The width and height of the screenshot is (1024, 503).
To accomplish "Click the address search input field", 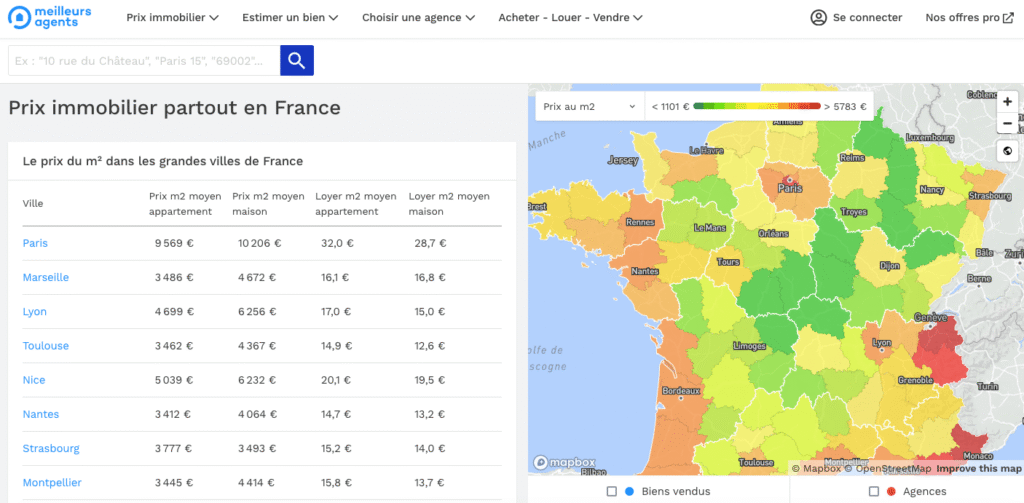I will click(144, 61).
